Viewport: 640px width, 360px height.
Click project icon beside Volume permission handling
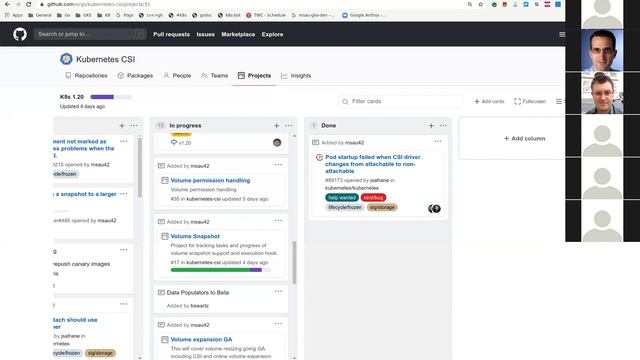pos(164,180)
